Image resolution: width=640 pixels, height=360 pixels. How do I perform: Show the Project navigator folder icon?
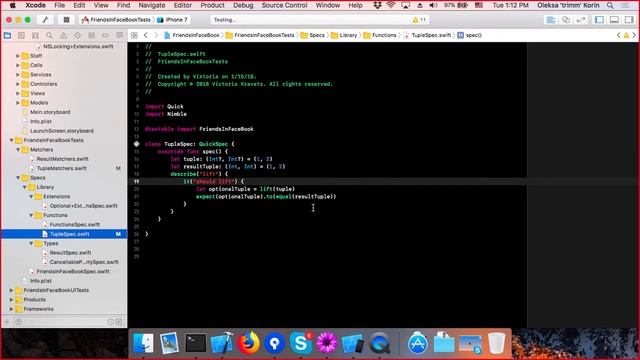[x=7, y=36]
